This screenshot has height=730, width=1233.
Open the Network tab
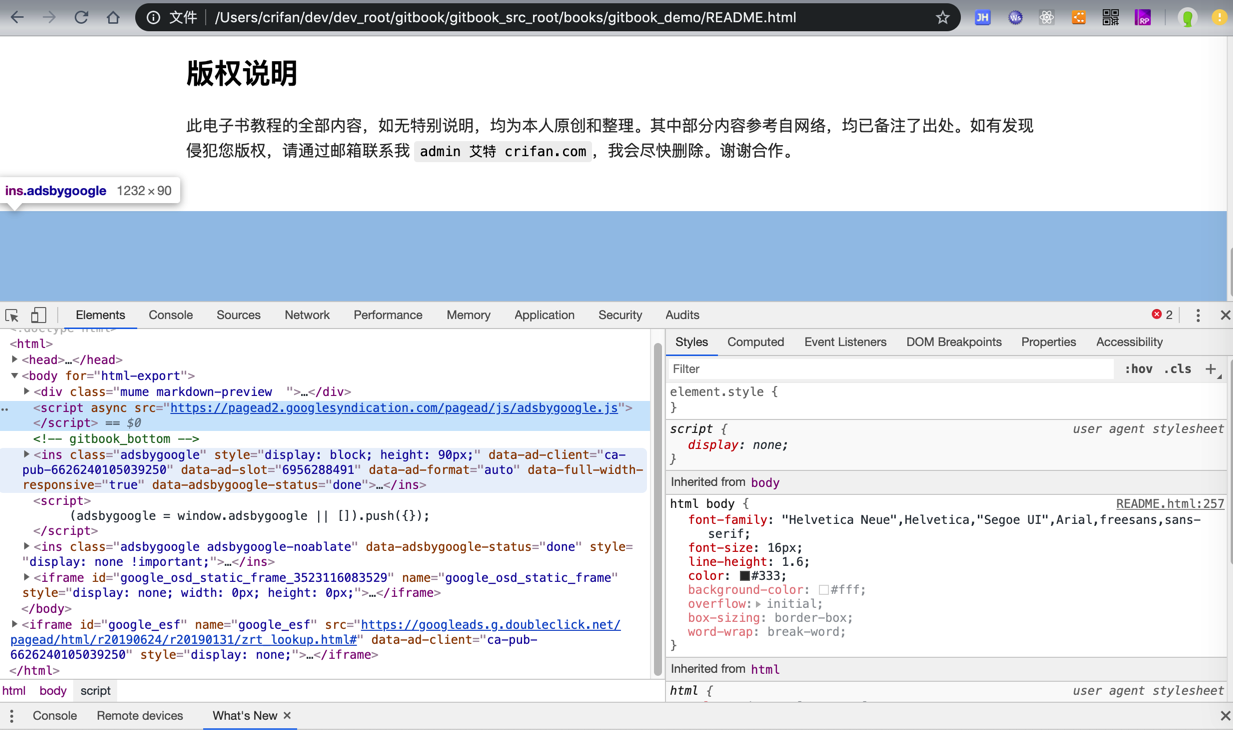pyautogui.click(x=307, y=315)
